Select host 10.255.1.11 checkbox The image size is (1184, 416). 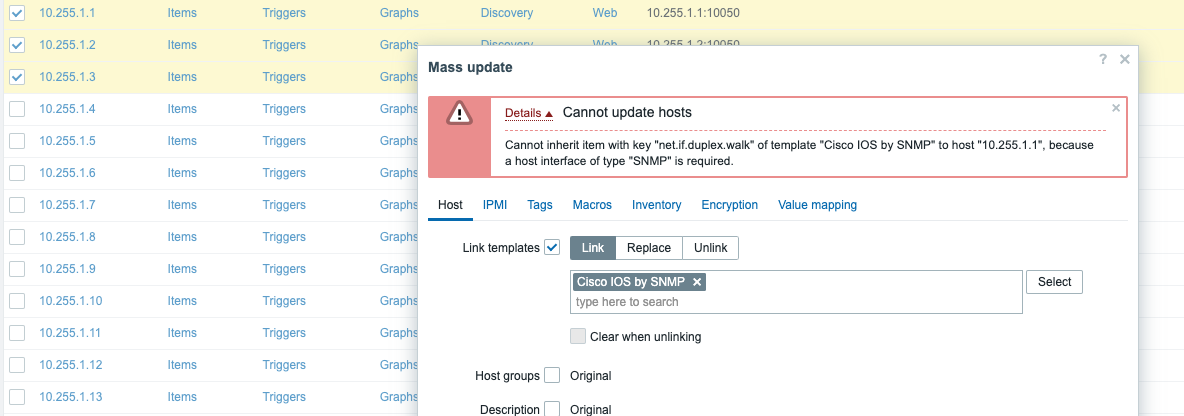point(17,333)
